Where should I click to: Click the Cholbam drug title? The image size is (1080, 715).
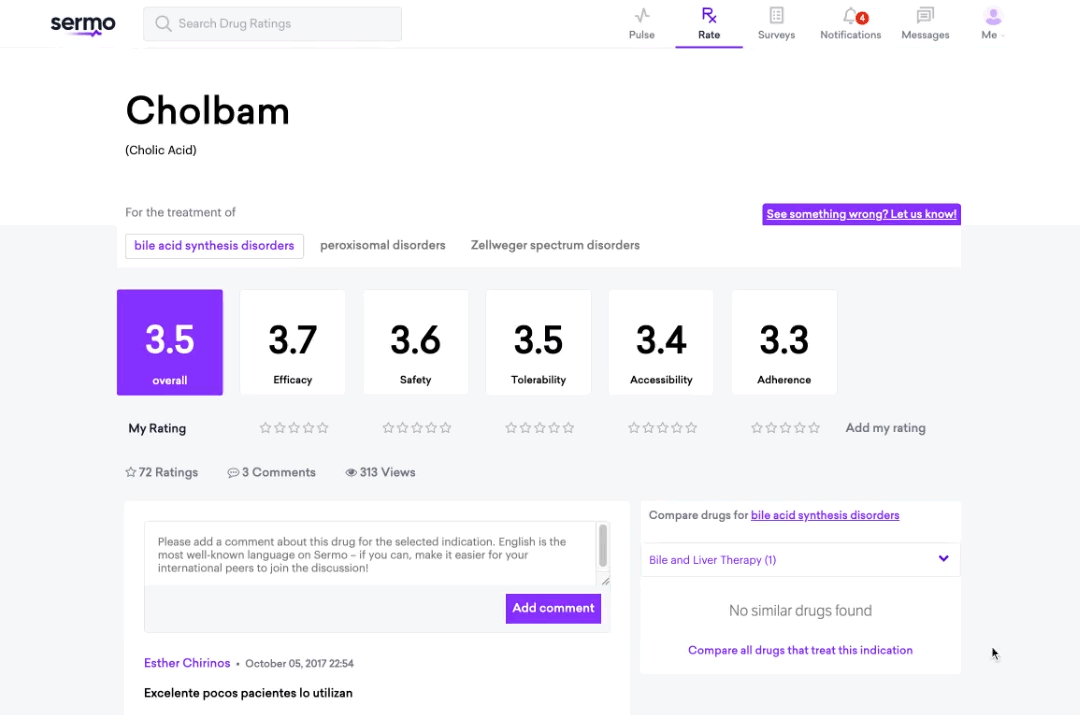click(x=207, y=110)
